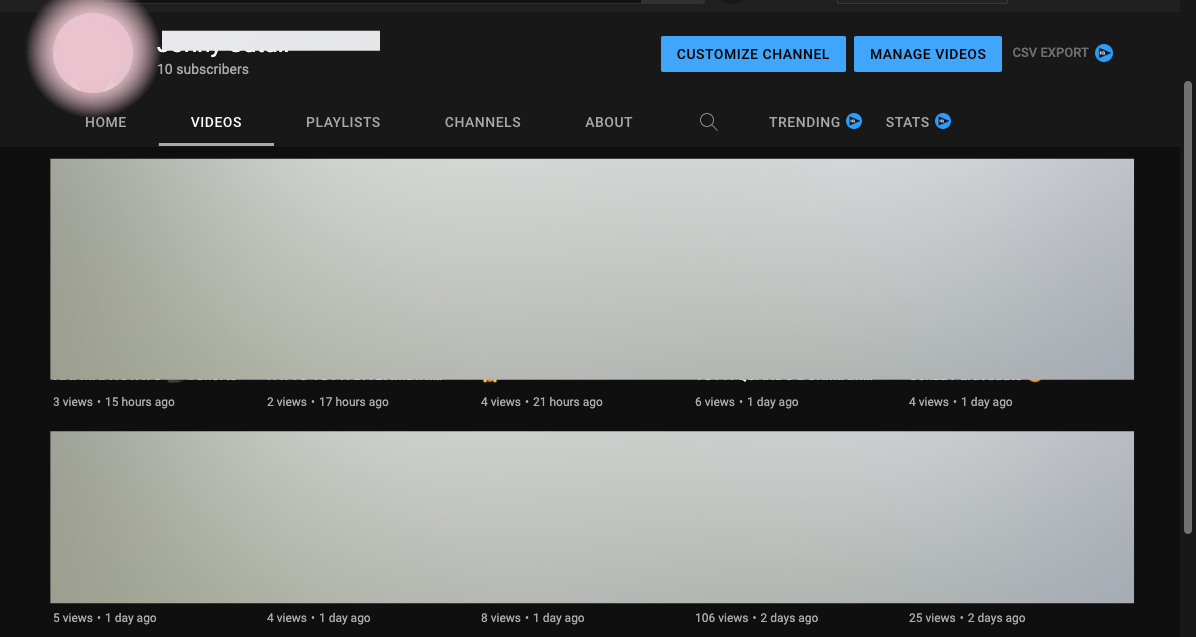Click the page vertical scrollbar
Image resolution: width=1196 pixels, height=637 pixels.
click(x=1187, y=307)
